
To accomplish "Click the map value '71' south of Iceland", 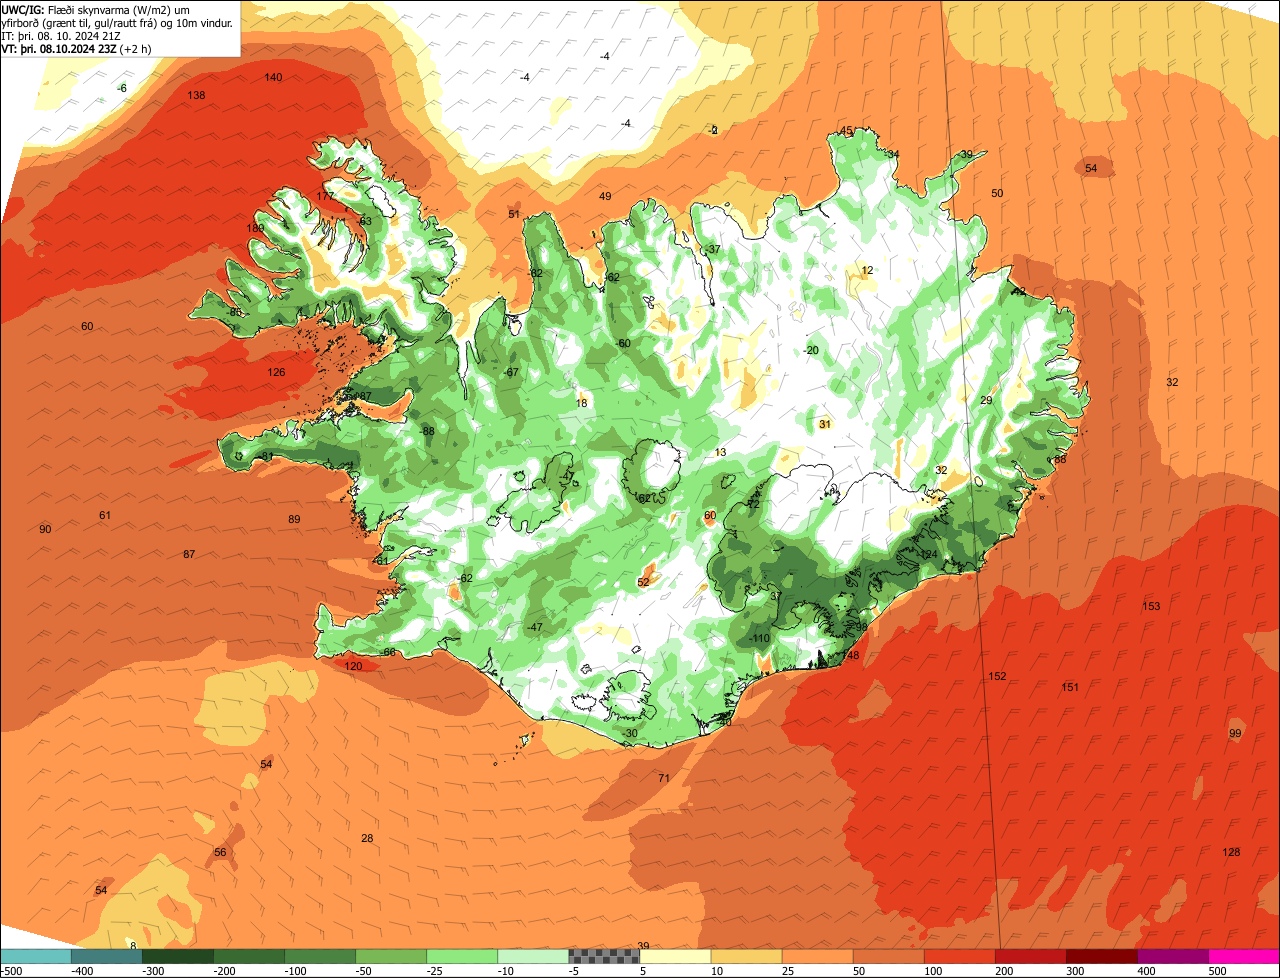I will point(664,778).
